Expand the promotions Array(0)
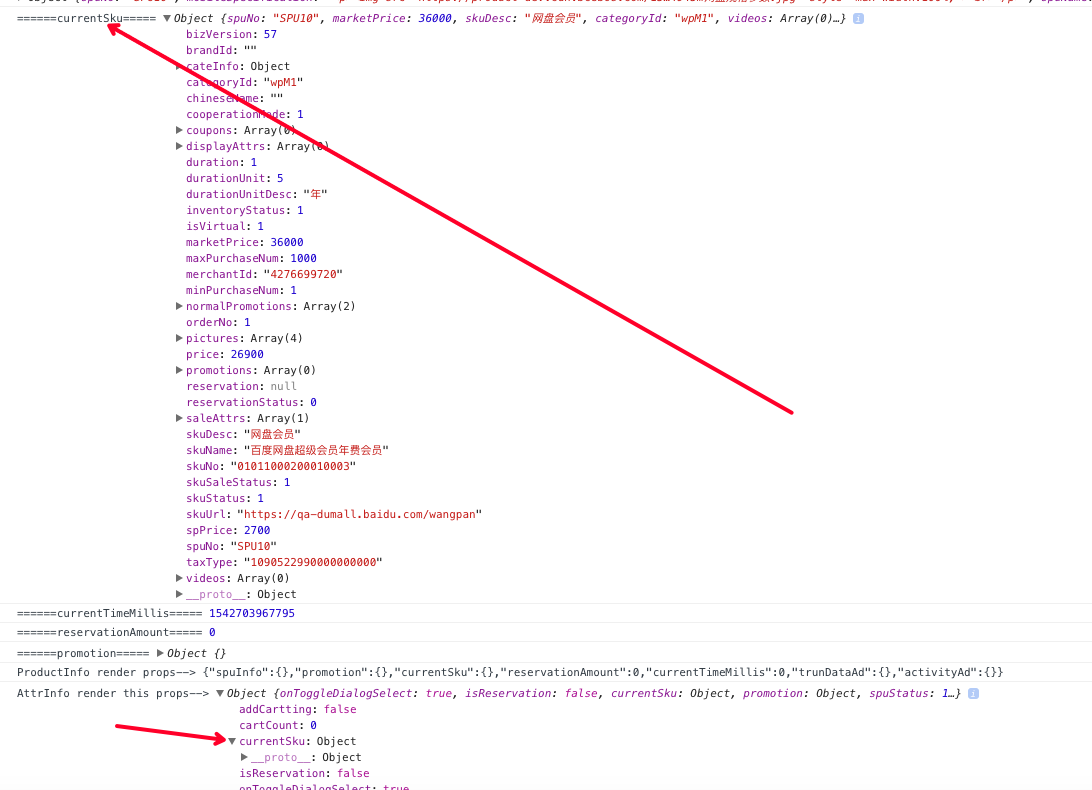 [x=179, y=370]
